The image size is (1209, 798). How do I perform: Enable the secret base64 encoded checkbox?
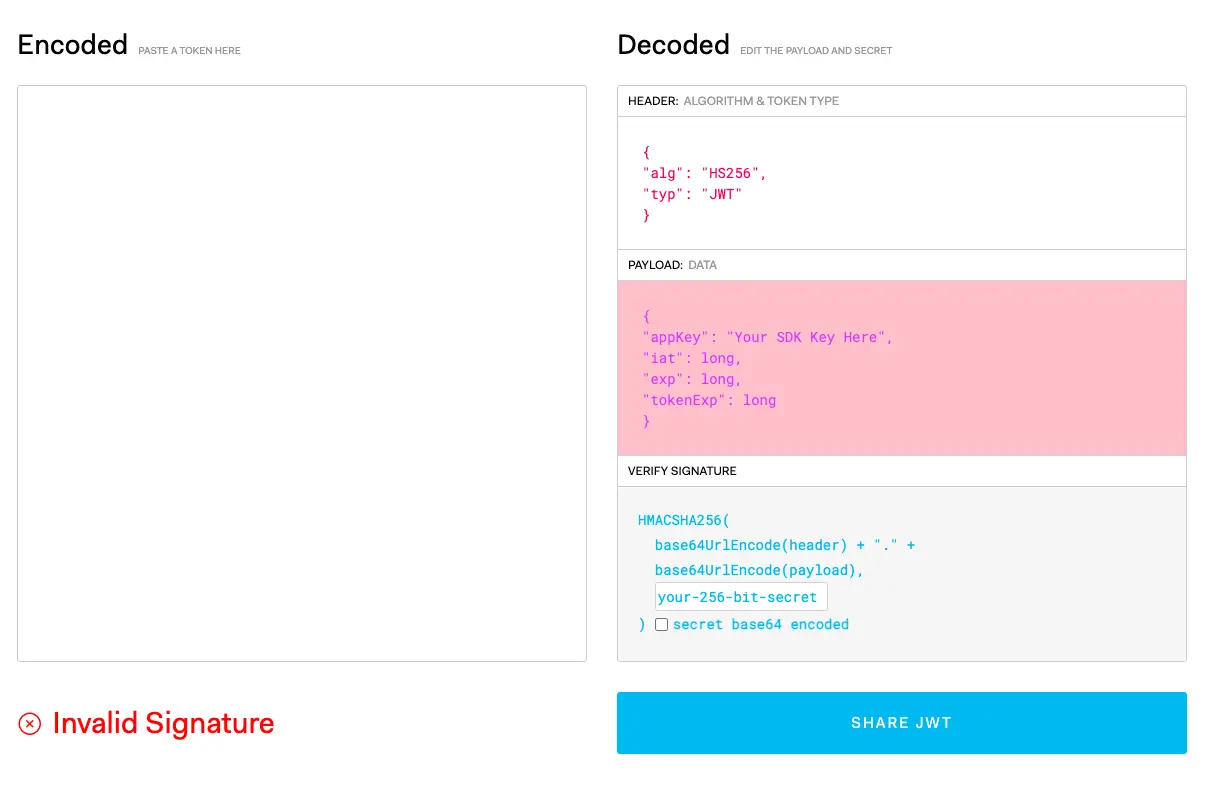pyautogui.click(x=661, y=624)
